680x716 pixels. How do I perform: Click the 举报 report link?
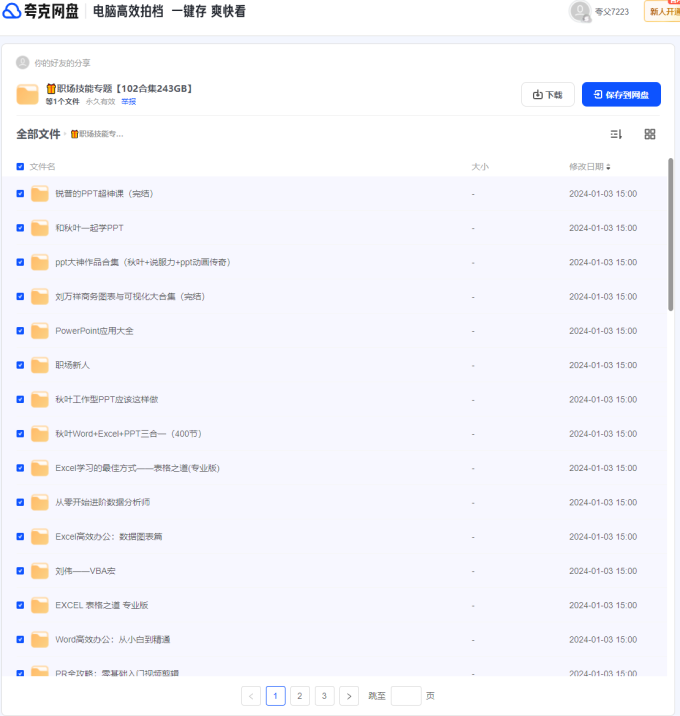pos(129,101)
